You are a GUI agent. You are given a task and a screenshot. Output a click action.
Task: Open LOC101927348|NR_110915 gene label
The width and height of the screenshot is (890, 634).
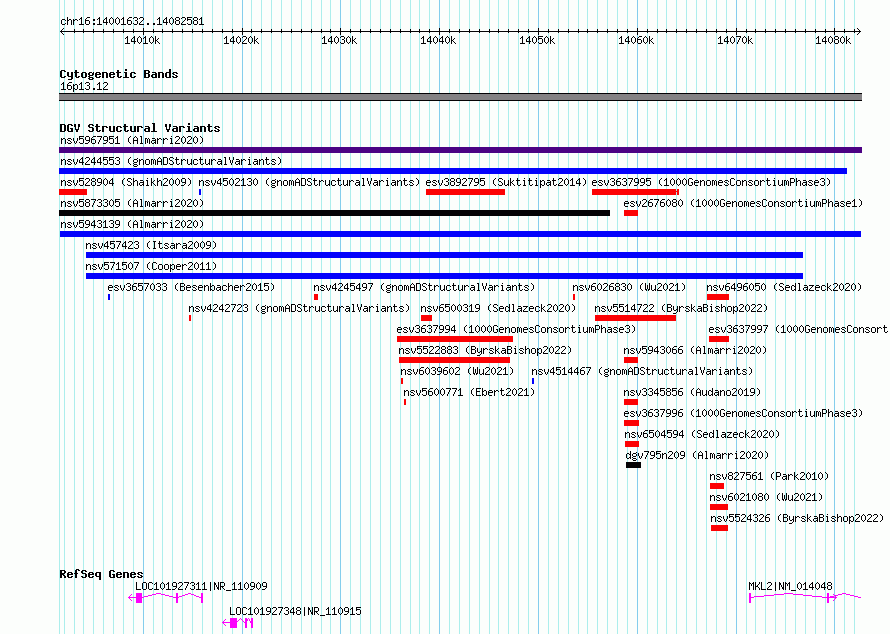pyautogui.click(x=295, y=611)
